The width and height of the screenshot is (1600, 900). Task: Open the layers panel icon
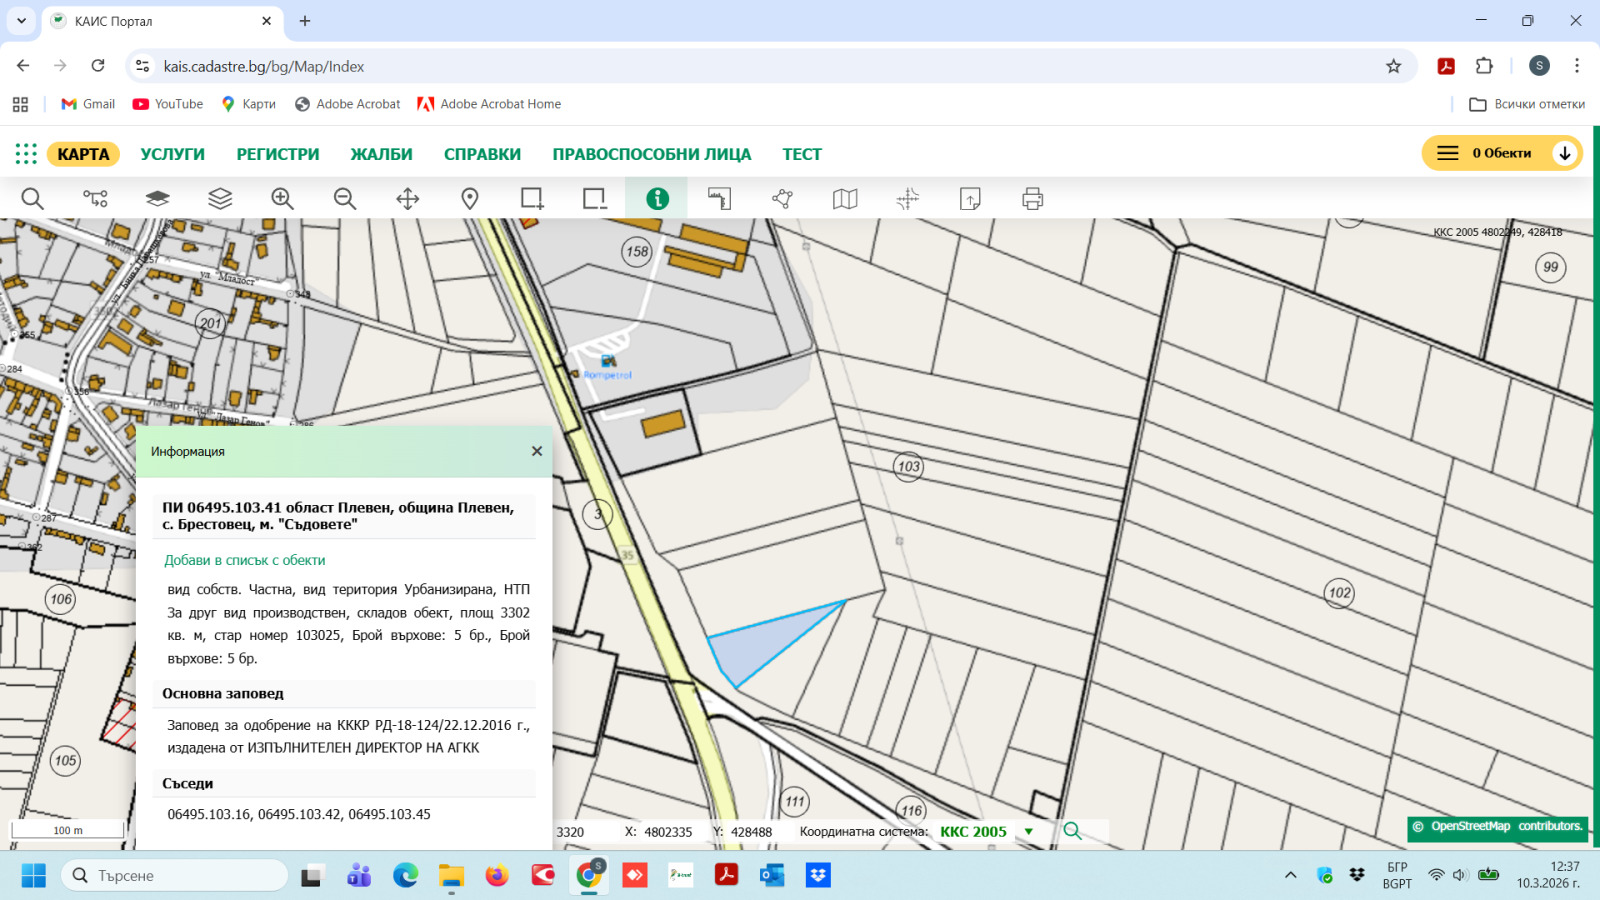[219, 198]
